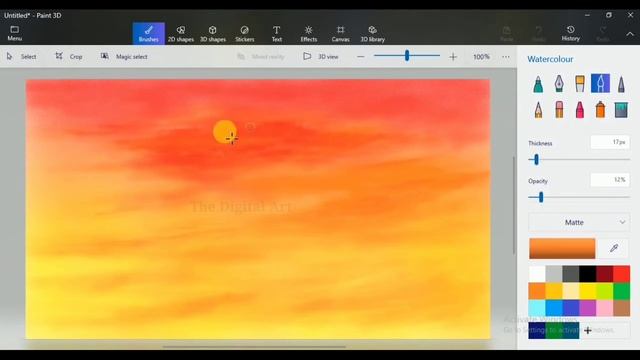Screen dimensions: 640x360
Task: Click the Thickness slider handle
Action: pos(536,160)
